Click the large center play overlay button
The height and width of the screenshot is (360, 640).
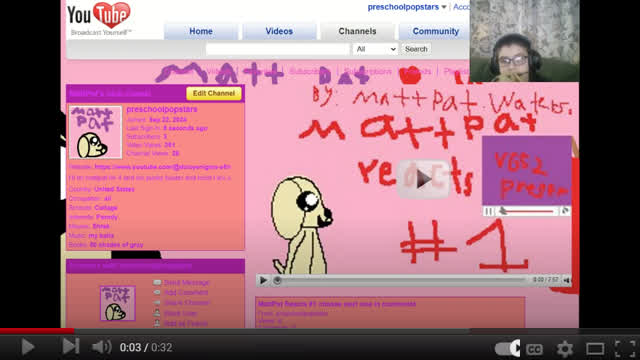pyautogui.click(x=423, y=179)
